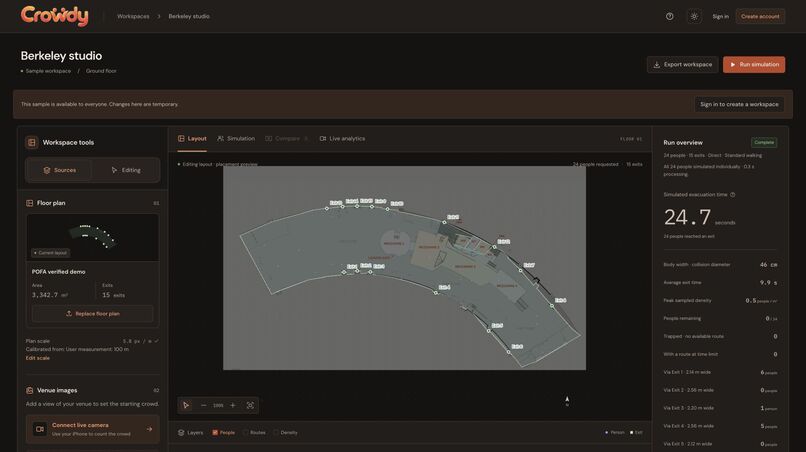Click the 3,342.7 m² area value
The height and width of the screenshot is (452, 806).
[50, 295]
